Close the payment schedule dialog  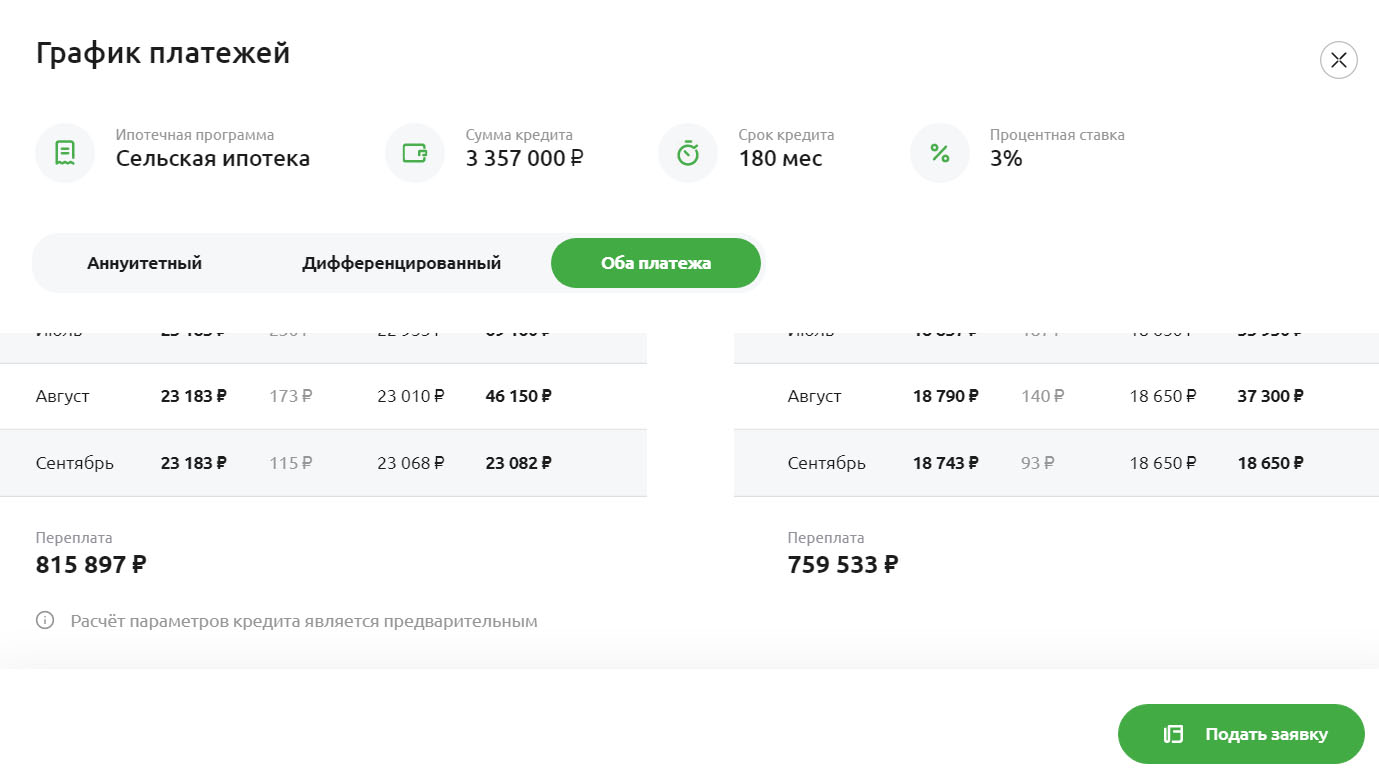(x=1339, y=60)
